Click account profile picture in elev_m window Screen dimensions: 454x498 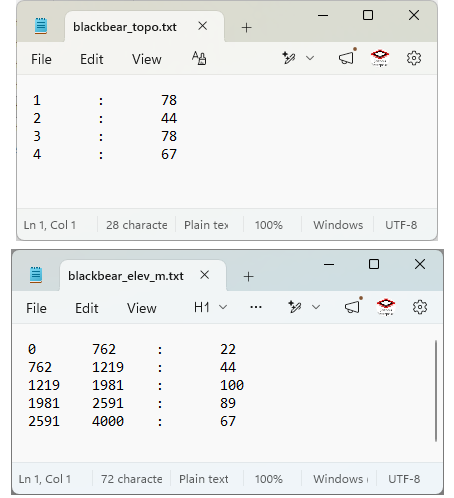point(386,307)
